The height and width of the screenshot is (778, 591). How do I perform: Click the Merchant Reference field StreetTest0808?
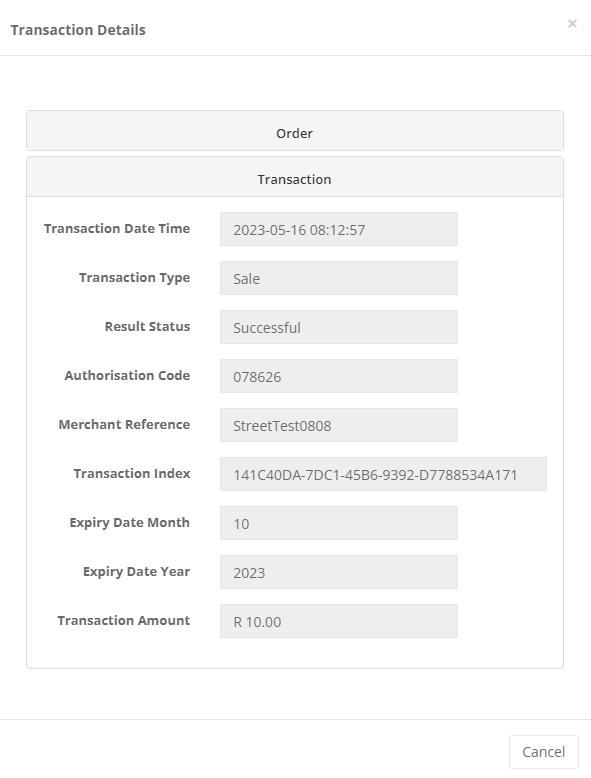[339, 425]
